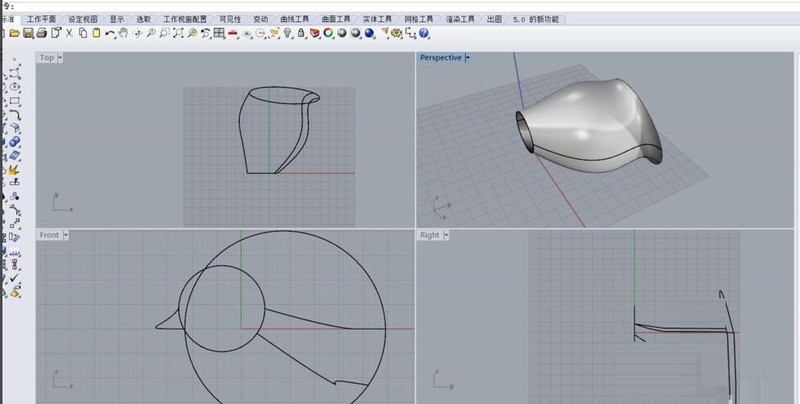The width and height of the screenshot is (800, 404).
Task: Save the model with the floppy disk icon
Action: 29,33
